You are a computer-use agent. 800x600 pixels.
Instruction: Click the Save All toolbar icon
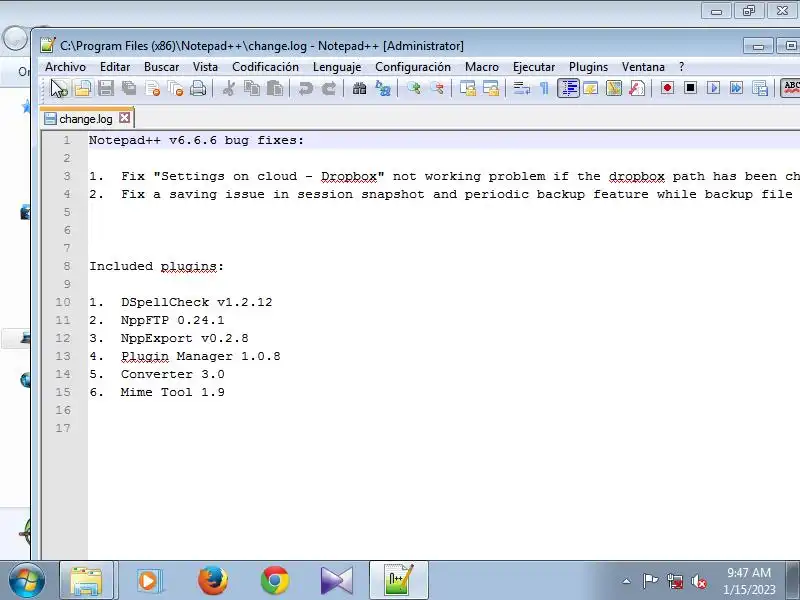tap(129, 88)
